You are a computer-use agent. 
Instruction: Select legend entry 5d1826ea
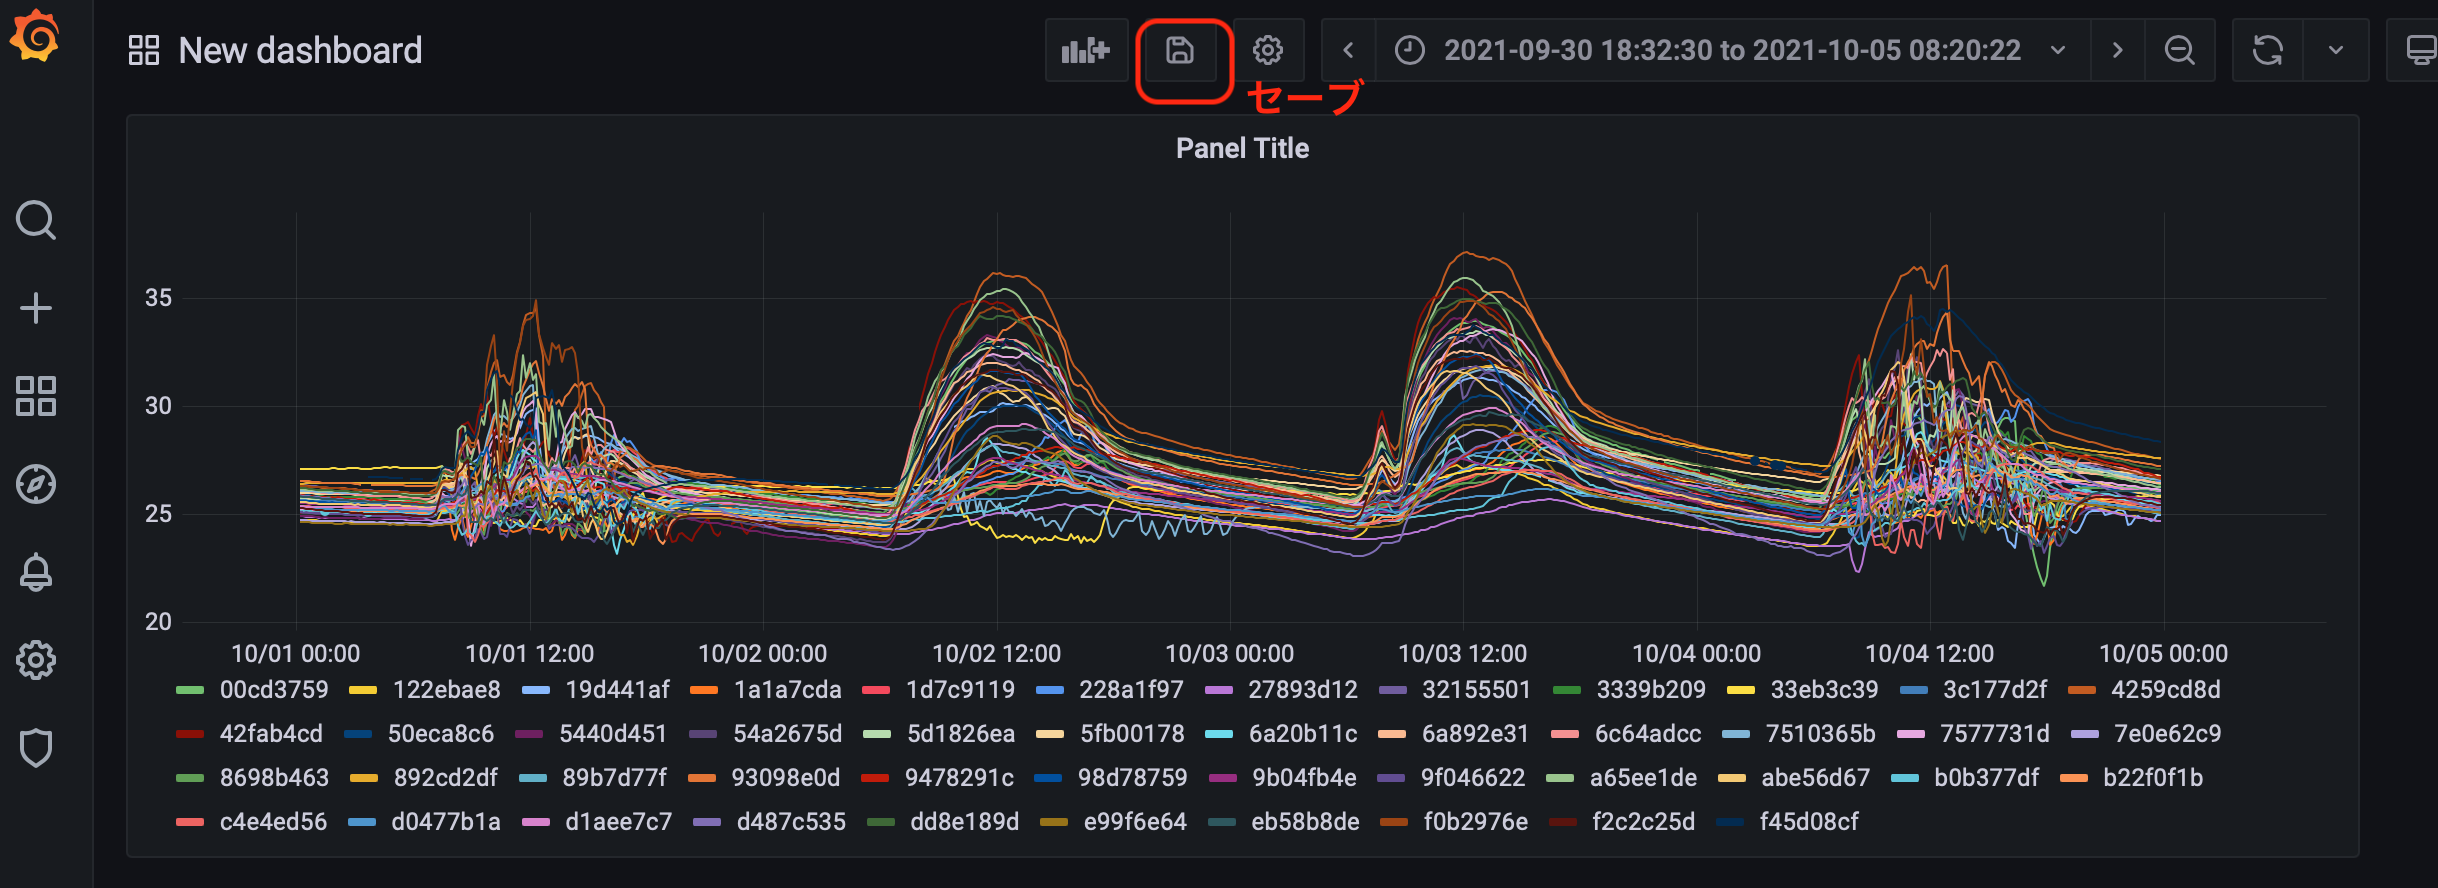pos(961,734)
